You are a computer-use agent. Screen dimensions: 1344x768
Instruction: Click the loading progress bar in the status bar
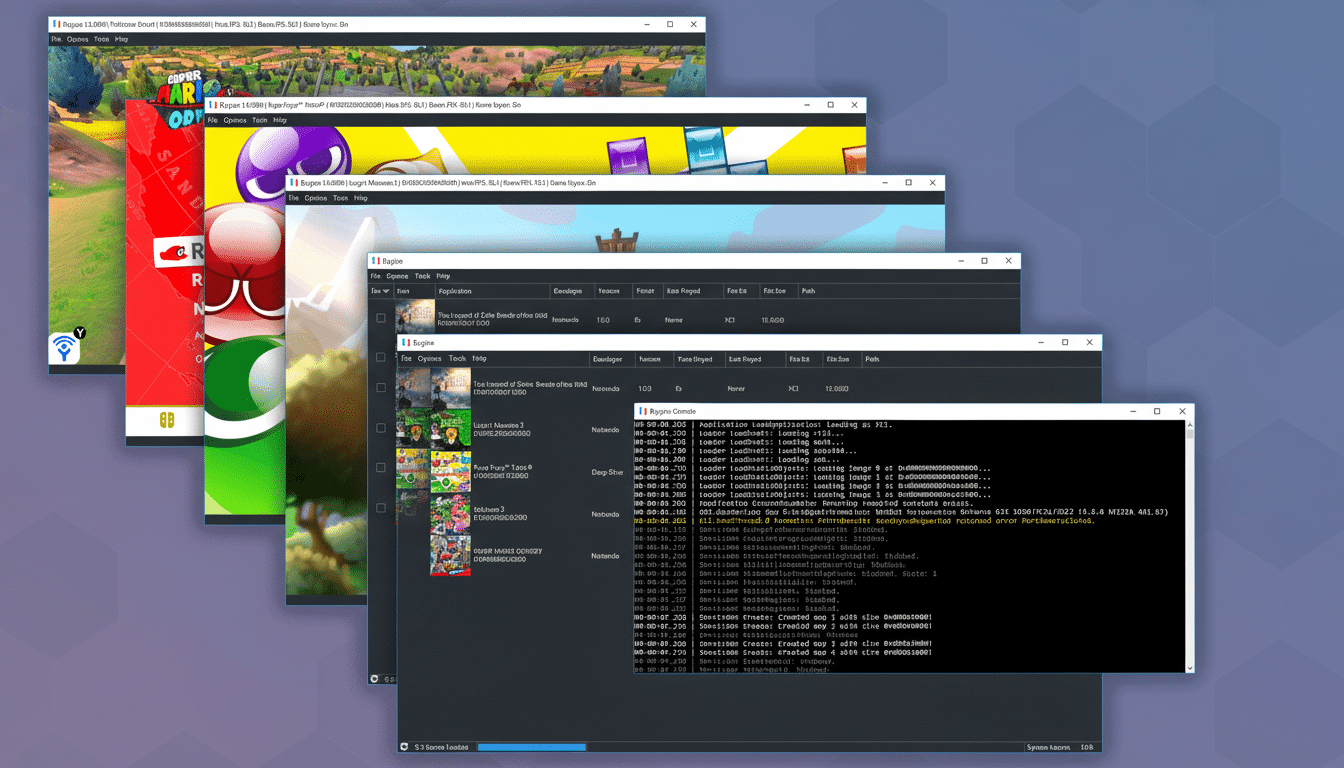[x=531, y=746]
